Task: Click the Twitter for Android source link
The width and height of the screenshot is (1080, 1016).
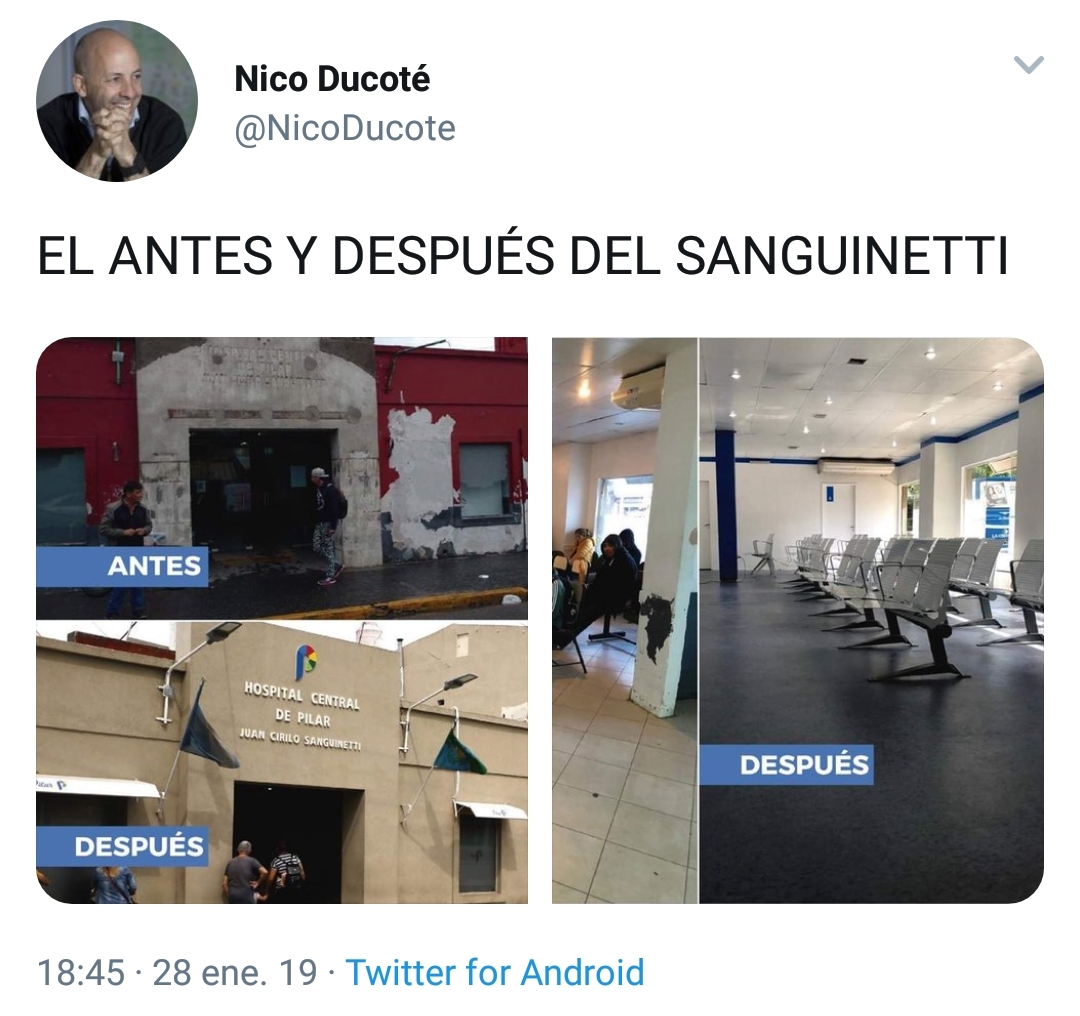Action: click(495, 972)
